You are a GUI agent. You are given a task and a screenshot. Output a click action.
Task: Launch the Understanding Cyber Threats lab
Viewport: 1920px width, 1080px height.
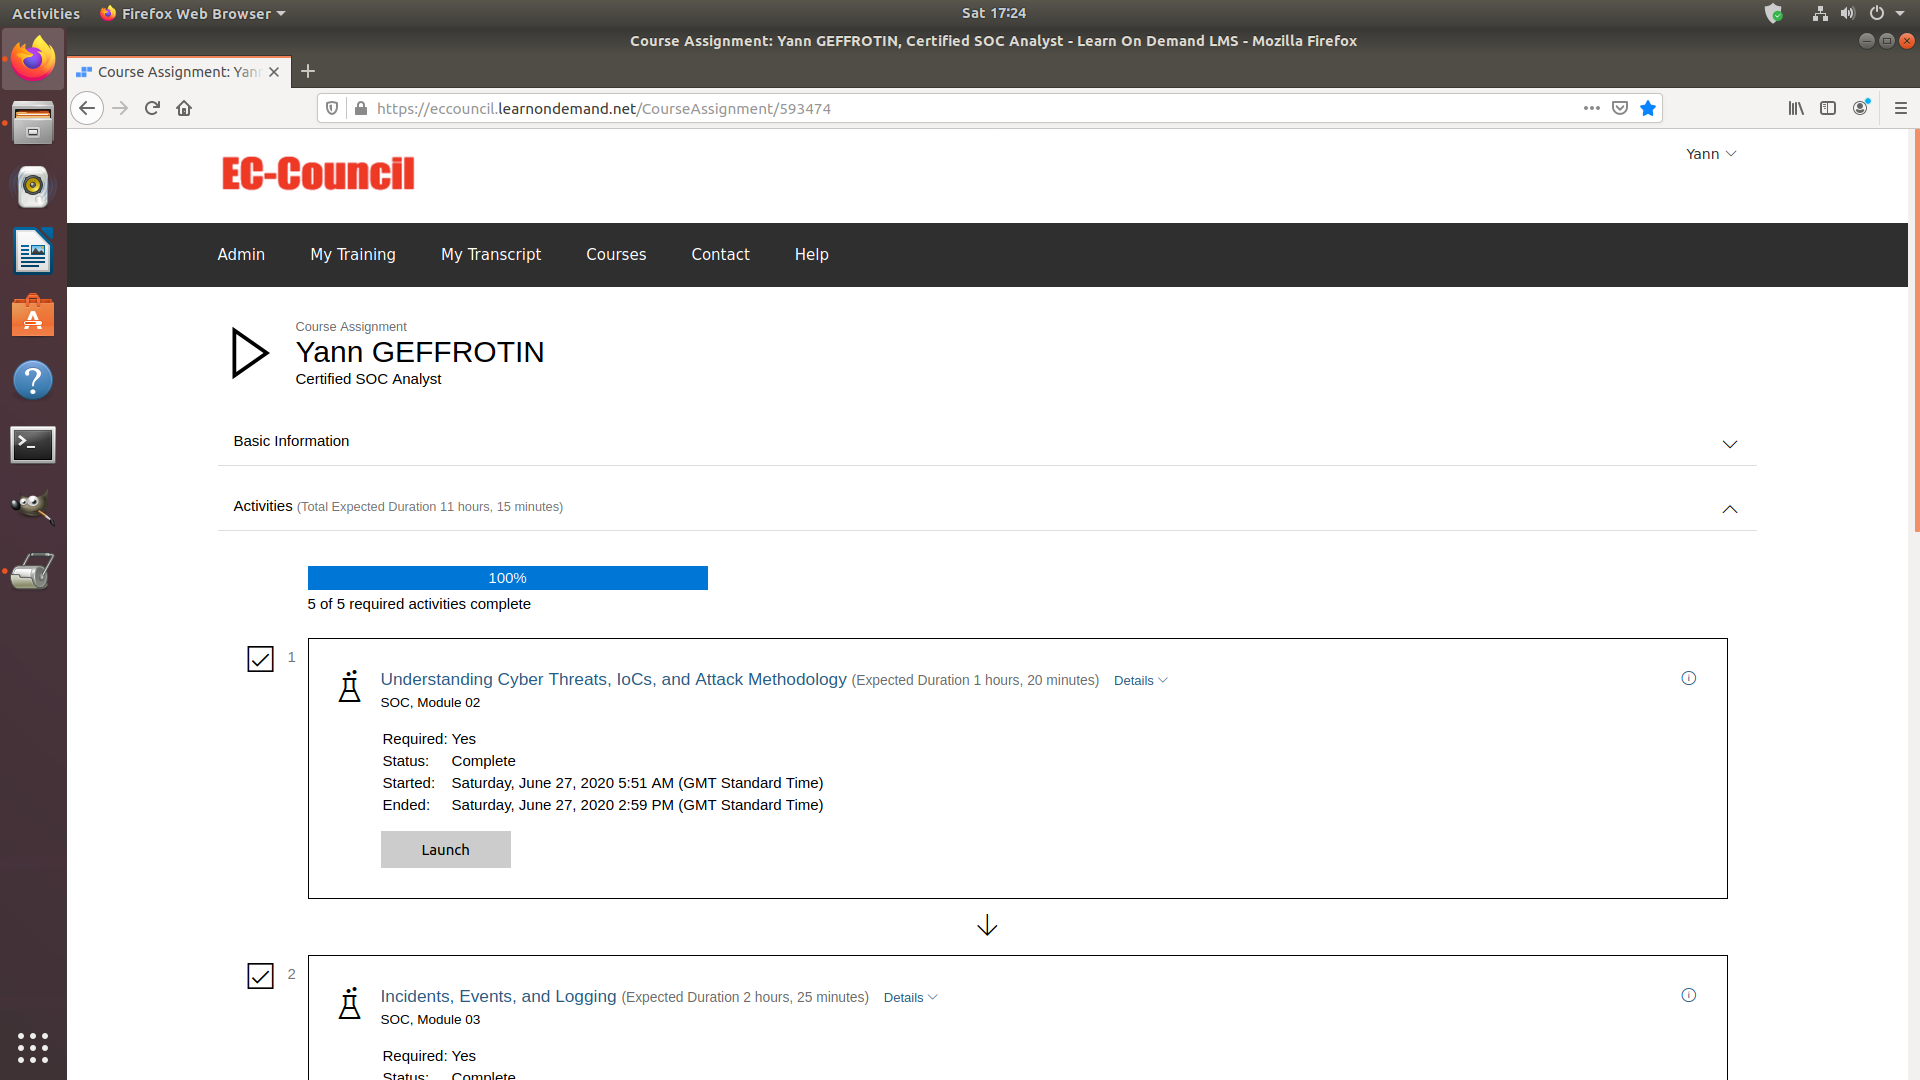(x=445, y=850)
